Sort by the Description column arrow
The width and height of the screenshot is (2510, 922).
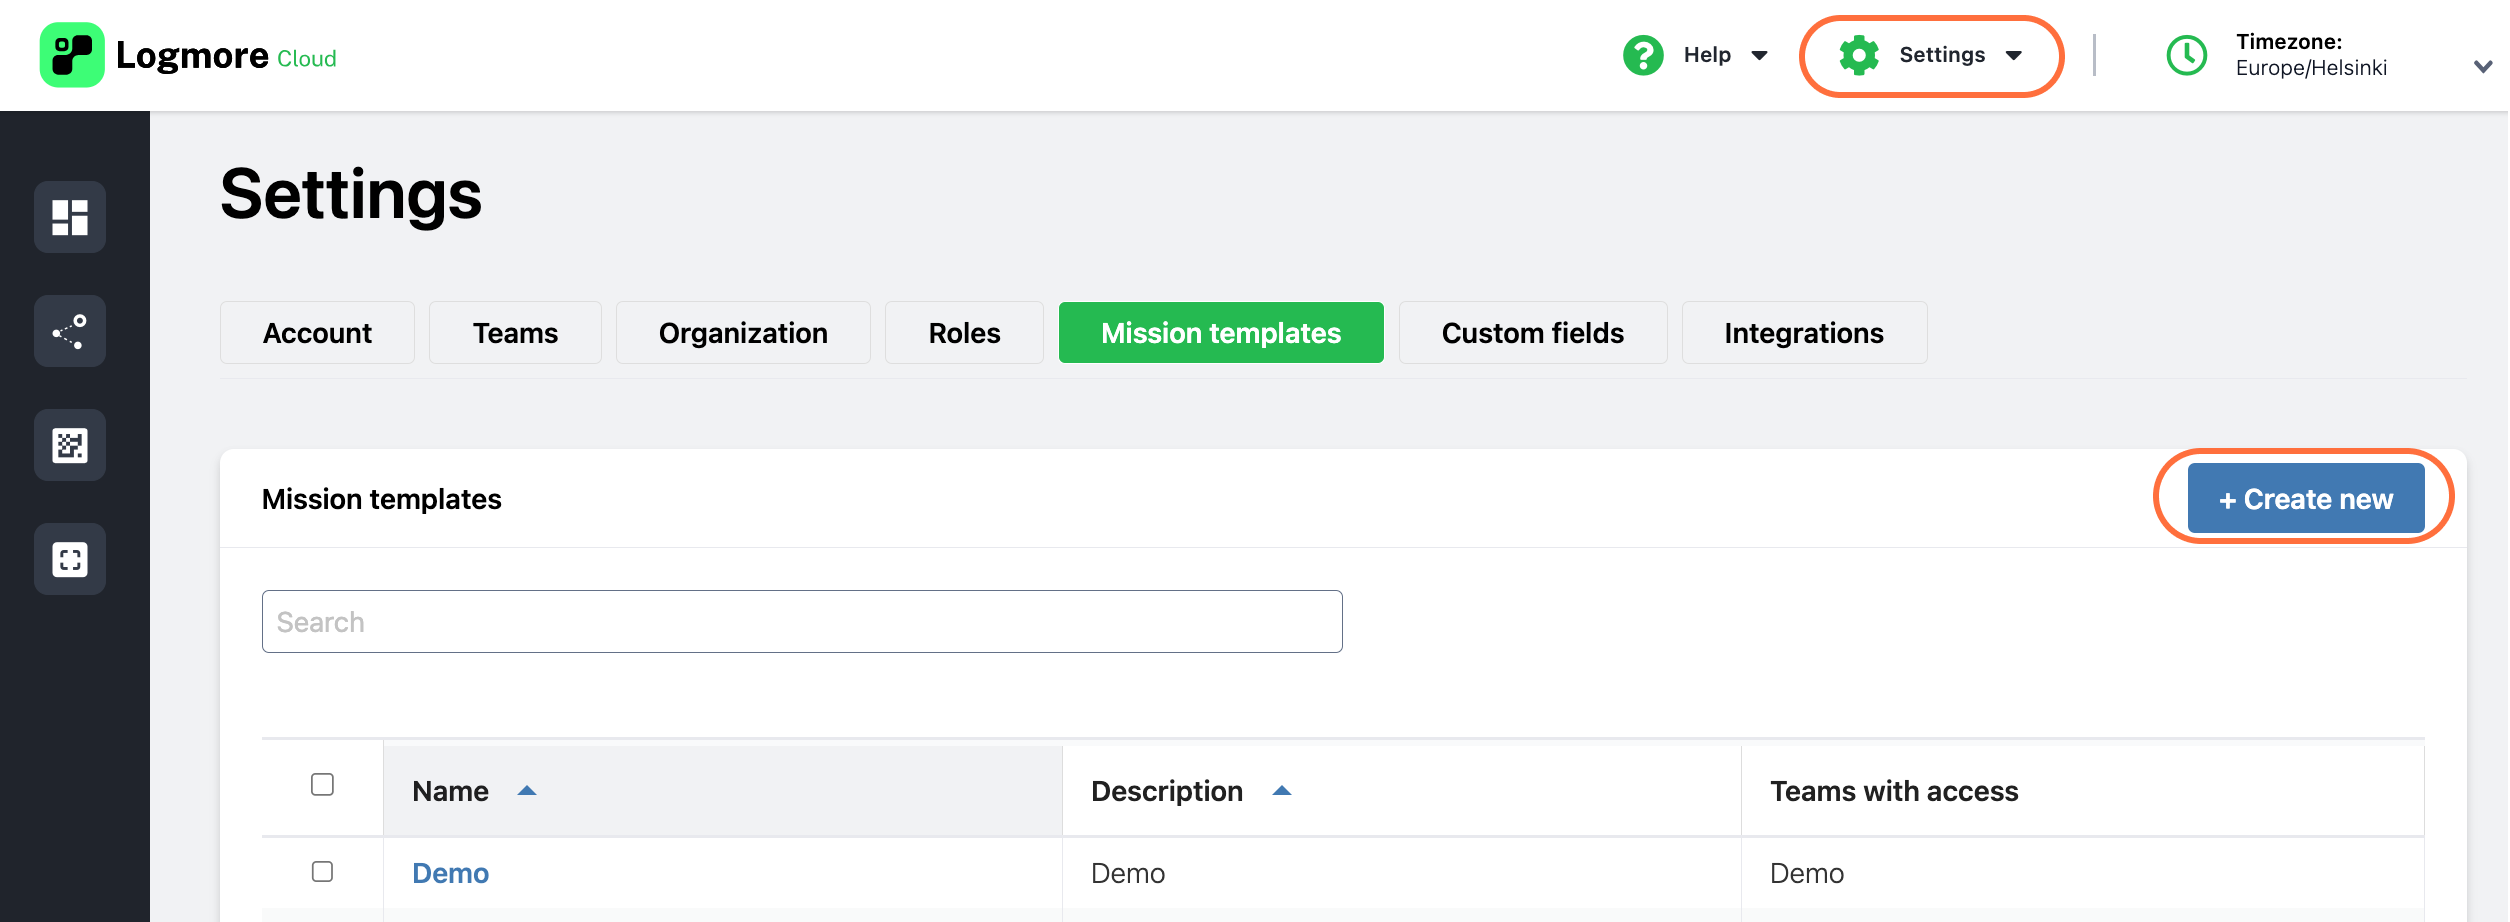point(1281,789)
